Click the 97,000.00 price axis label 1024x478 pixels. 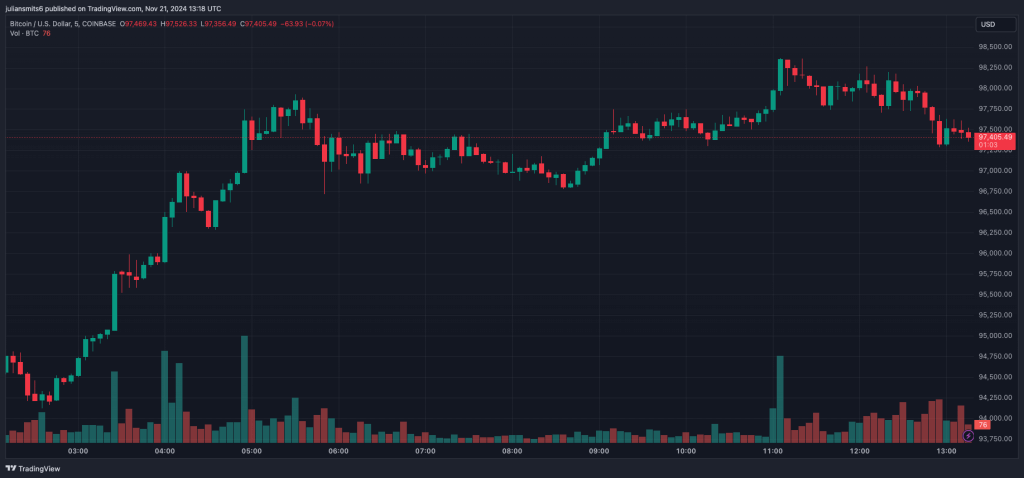[x=995, y=170]
